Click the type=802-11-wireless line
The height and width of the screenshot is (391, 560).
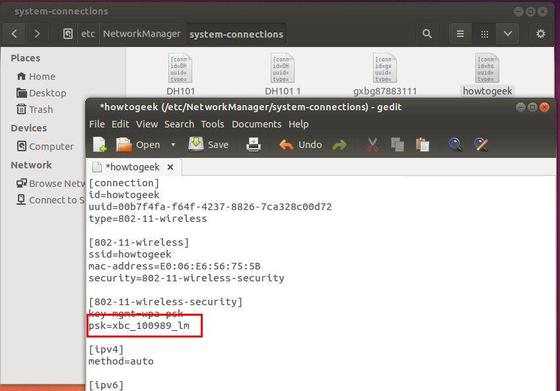point(148,219)
